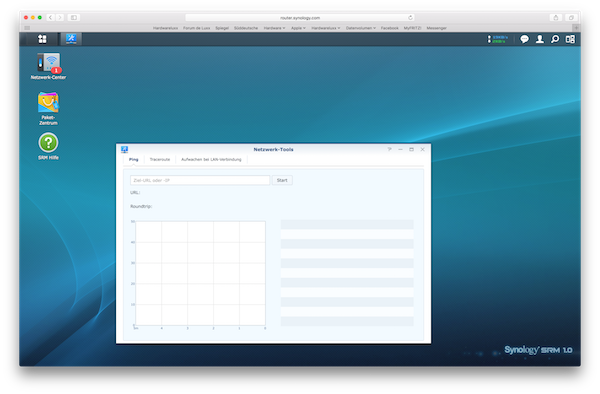Open notifications speech bubble icon

tap(524, 39)
